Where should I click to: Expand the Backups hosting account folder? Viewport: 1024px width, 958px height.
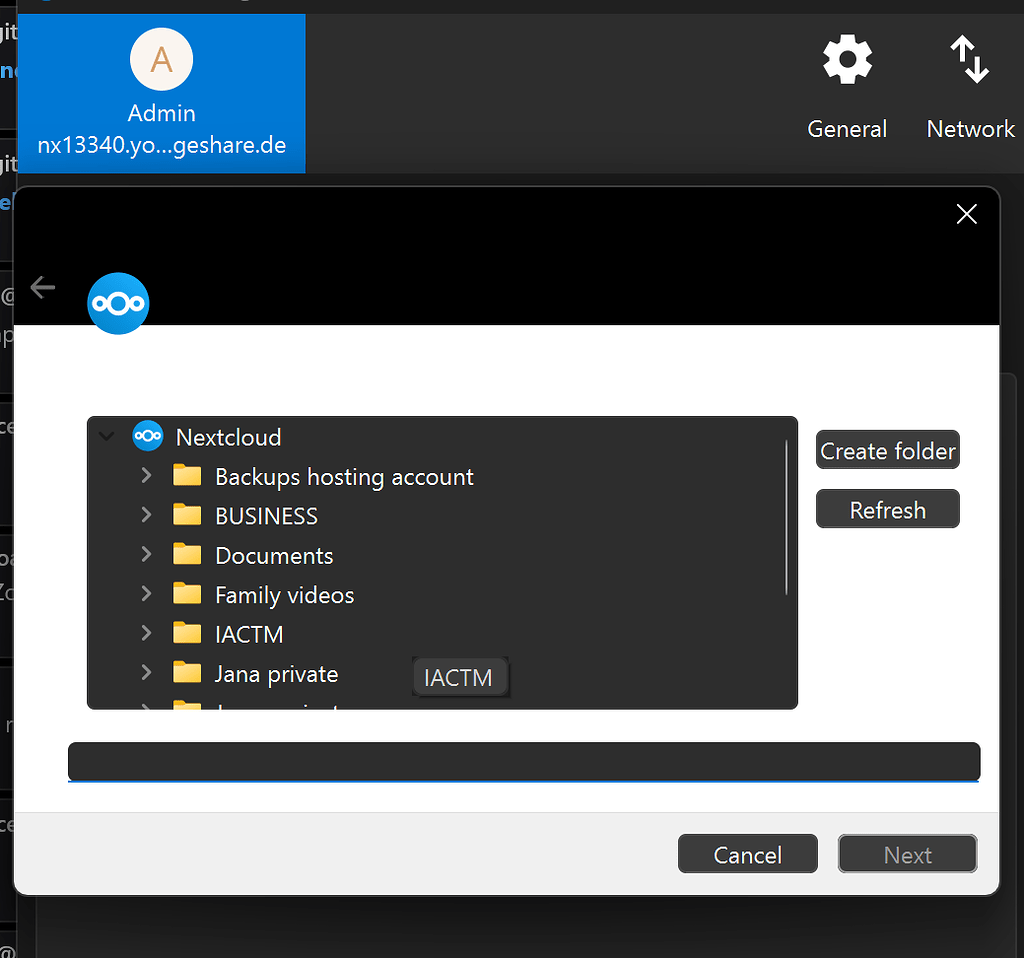coord(146,476)
